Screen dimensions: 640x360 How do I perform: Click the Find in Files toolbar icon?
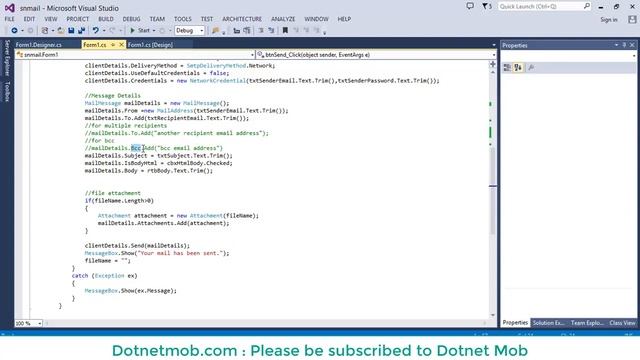[x=216, y=31]
